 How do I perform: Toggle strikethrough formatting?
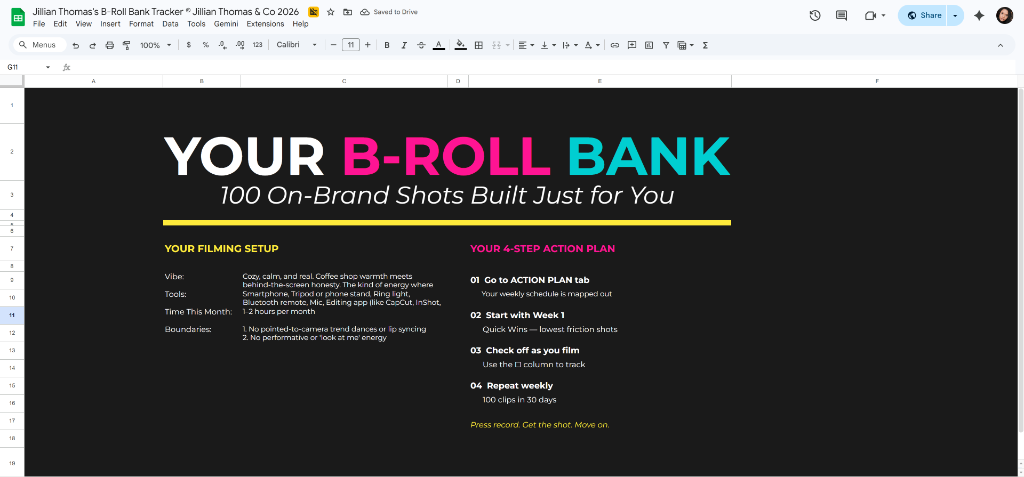421,45
